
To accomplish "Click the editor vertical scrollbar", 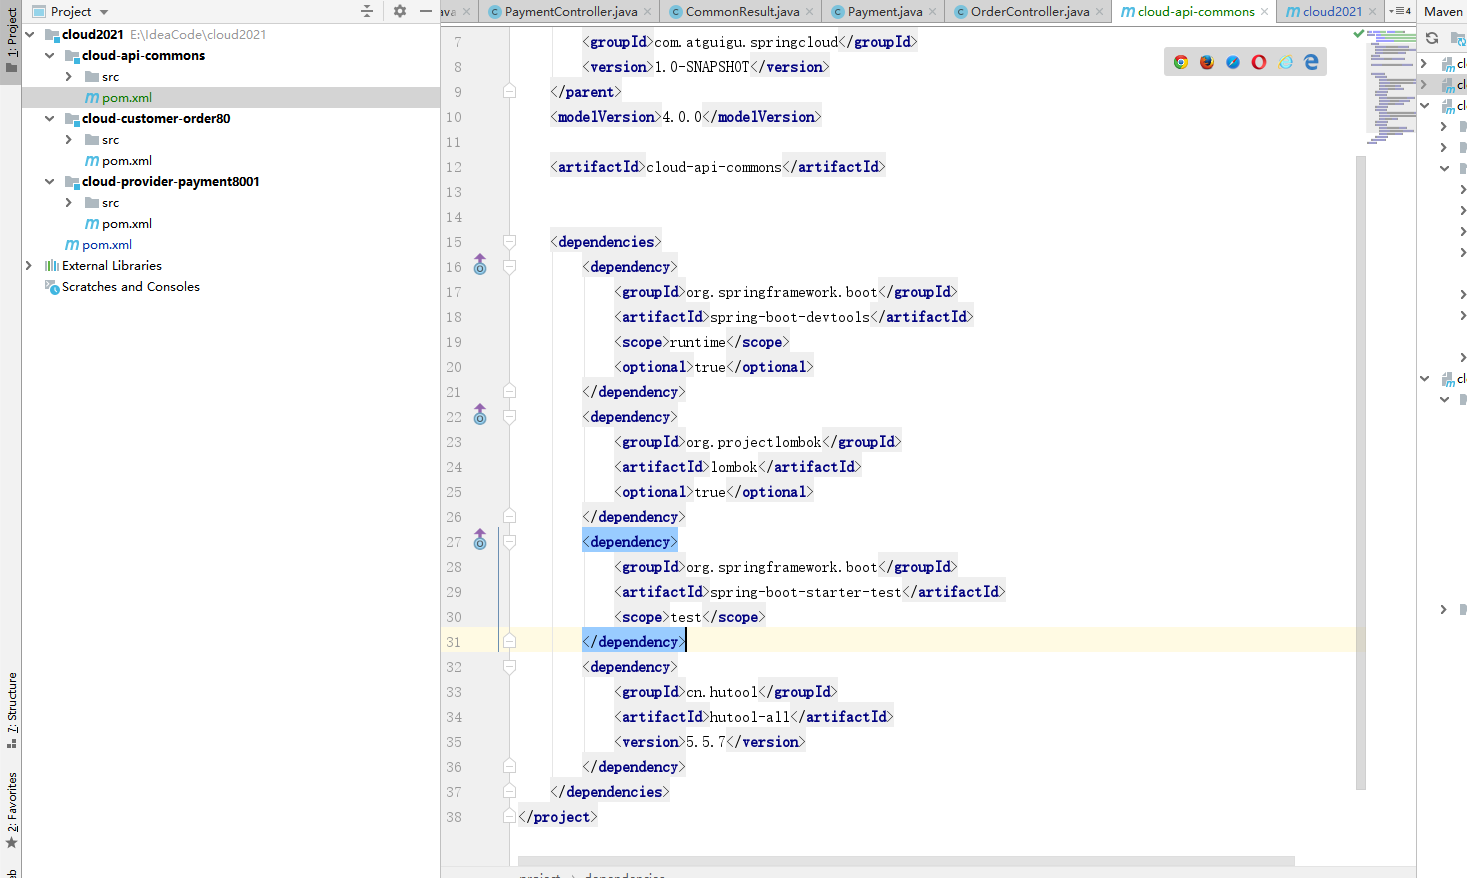I will click(1361, 472).
